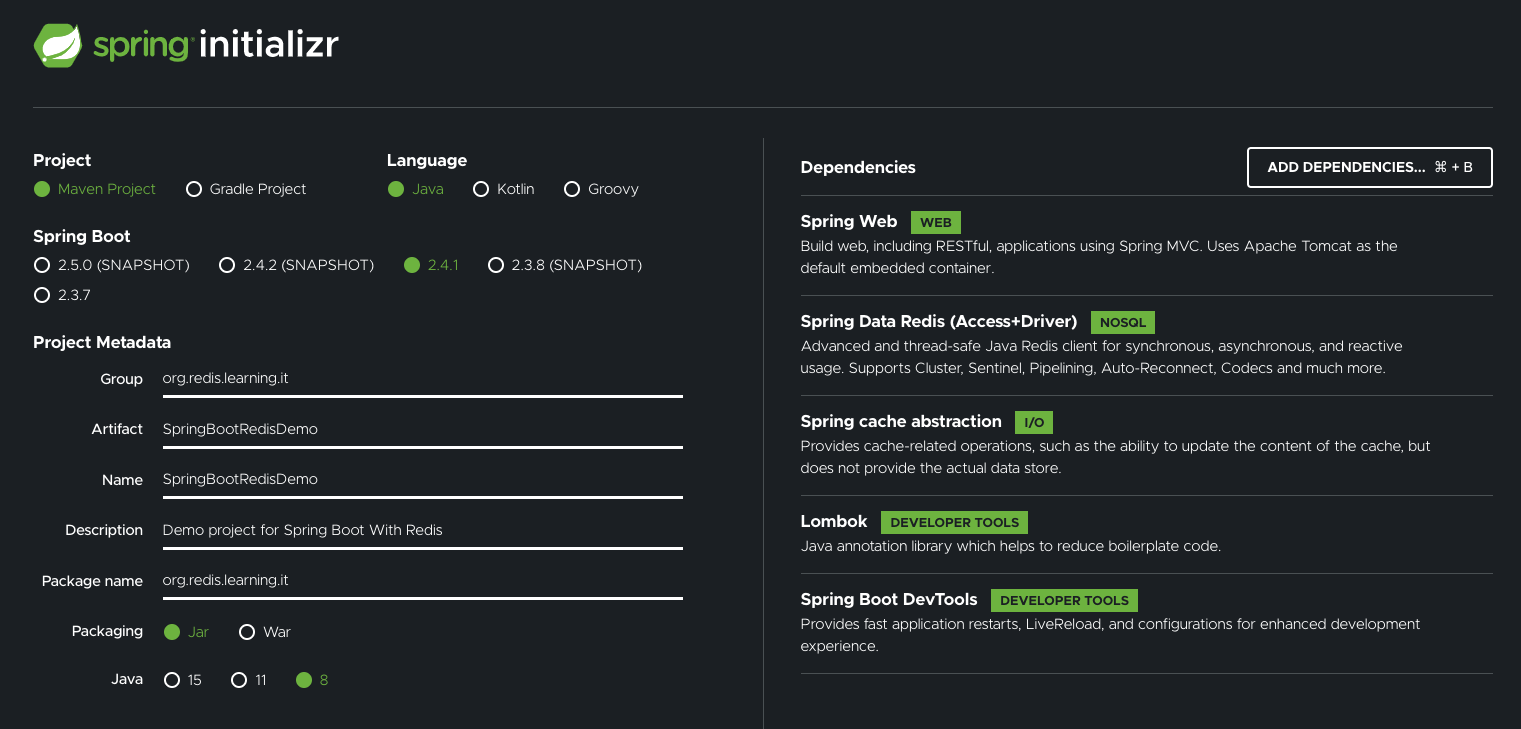Click the Spring Web description text

(1099, 257)
